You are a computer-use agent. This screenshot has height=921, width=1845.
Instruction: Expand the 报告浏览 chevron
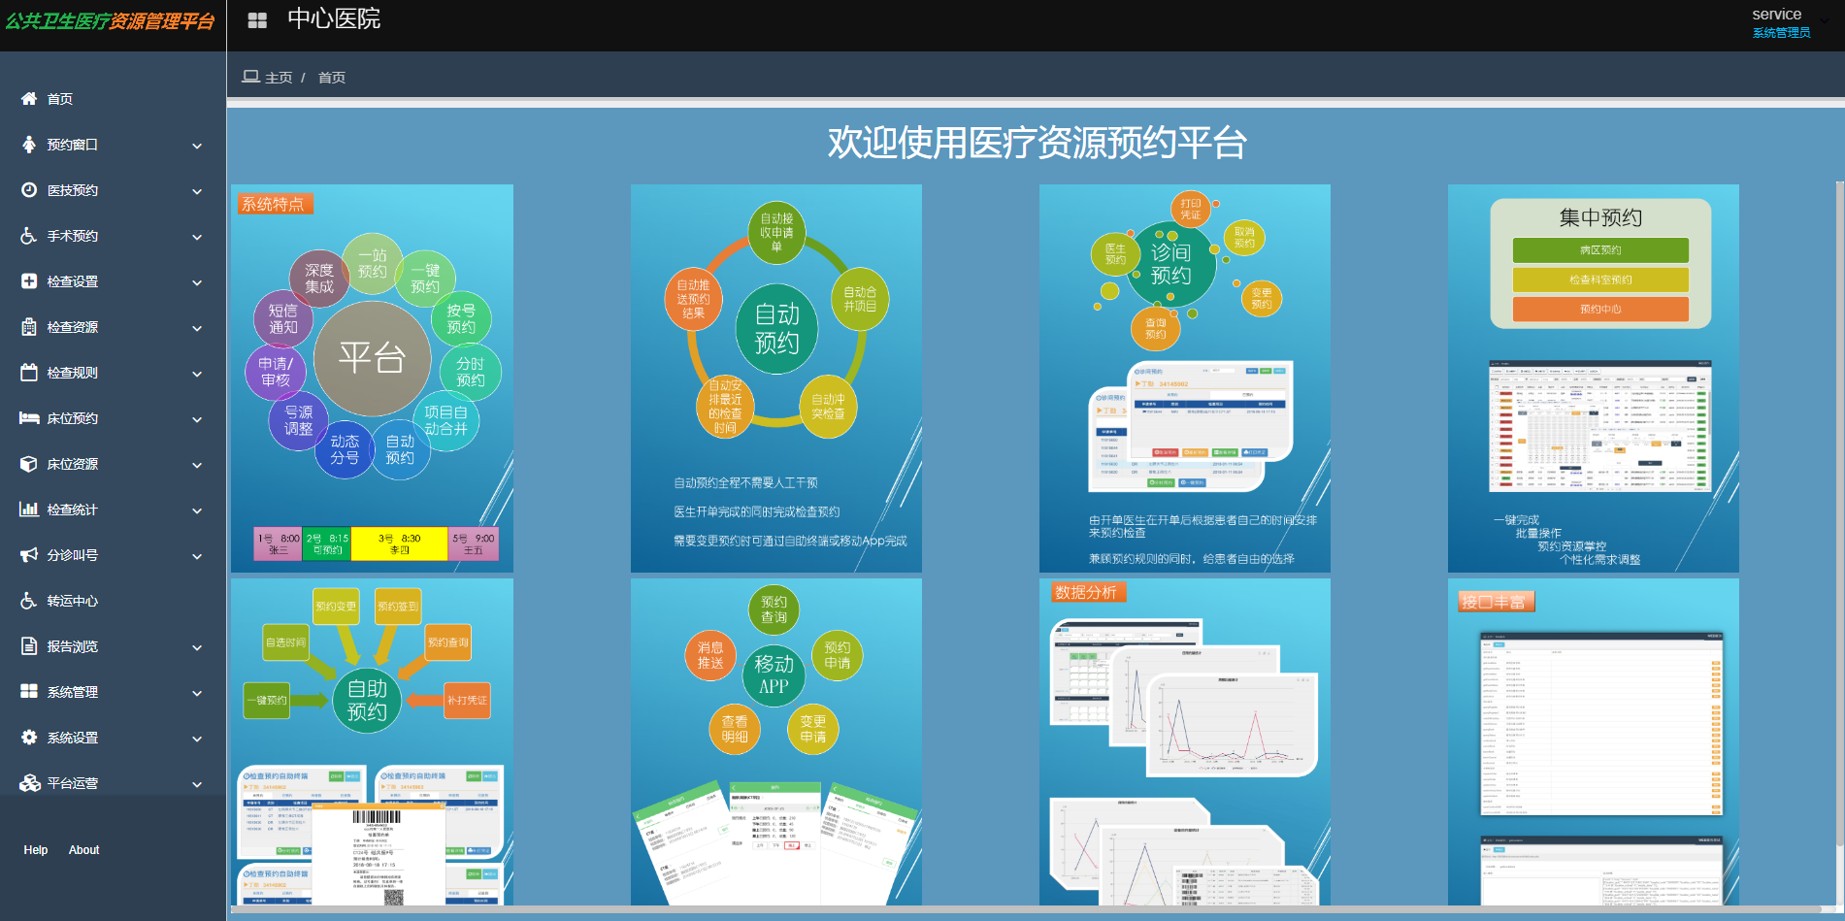197,648
